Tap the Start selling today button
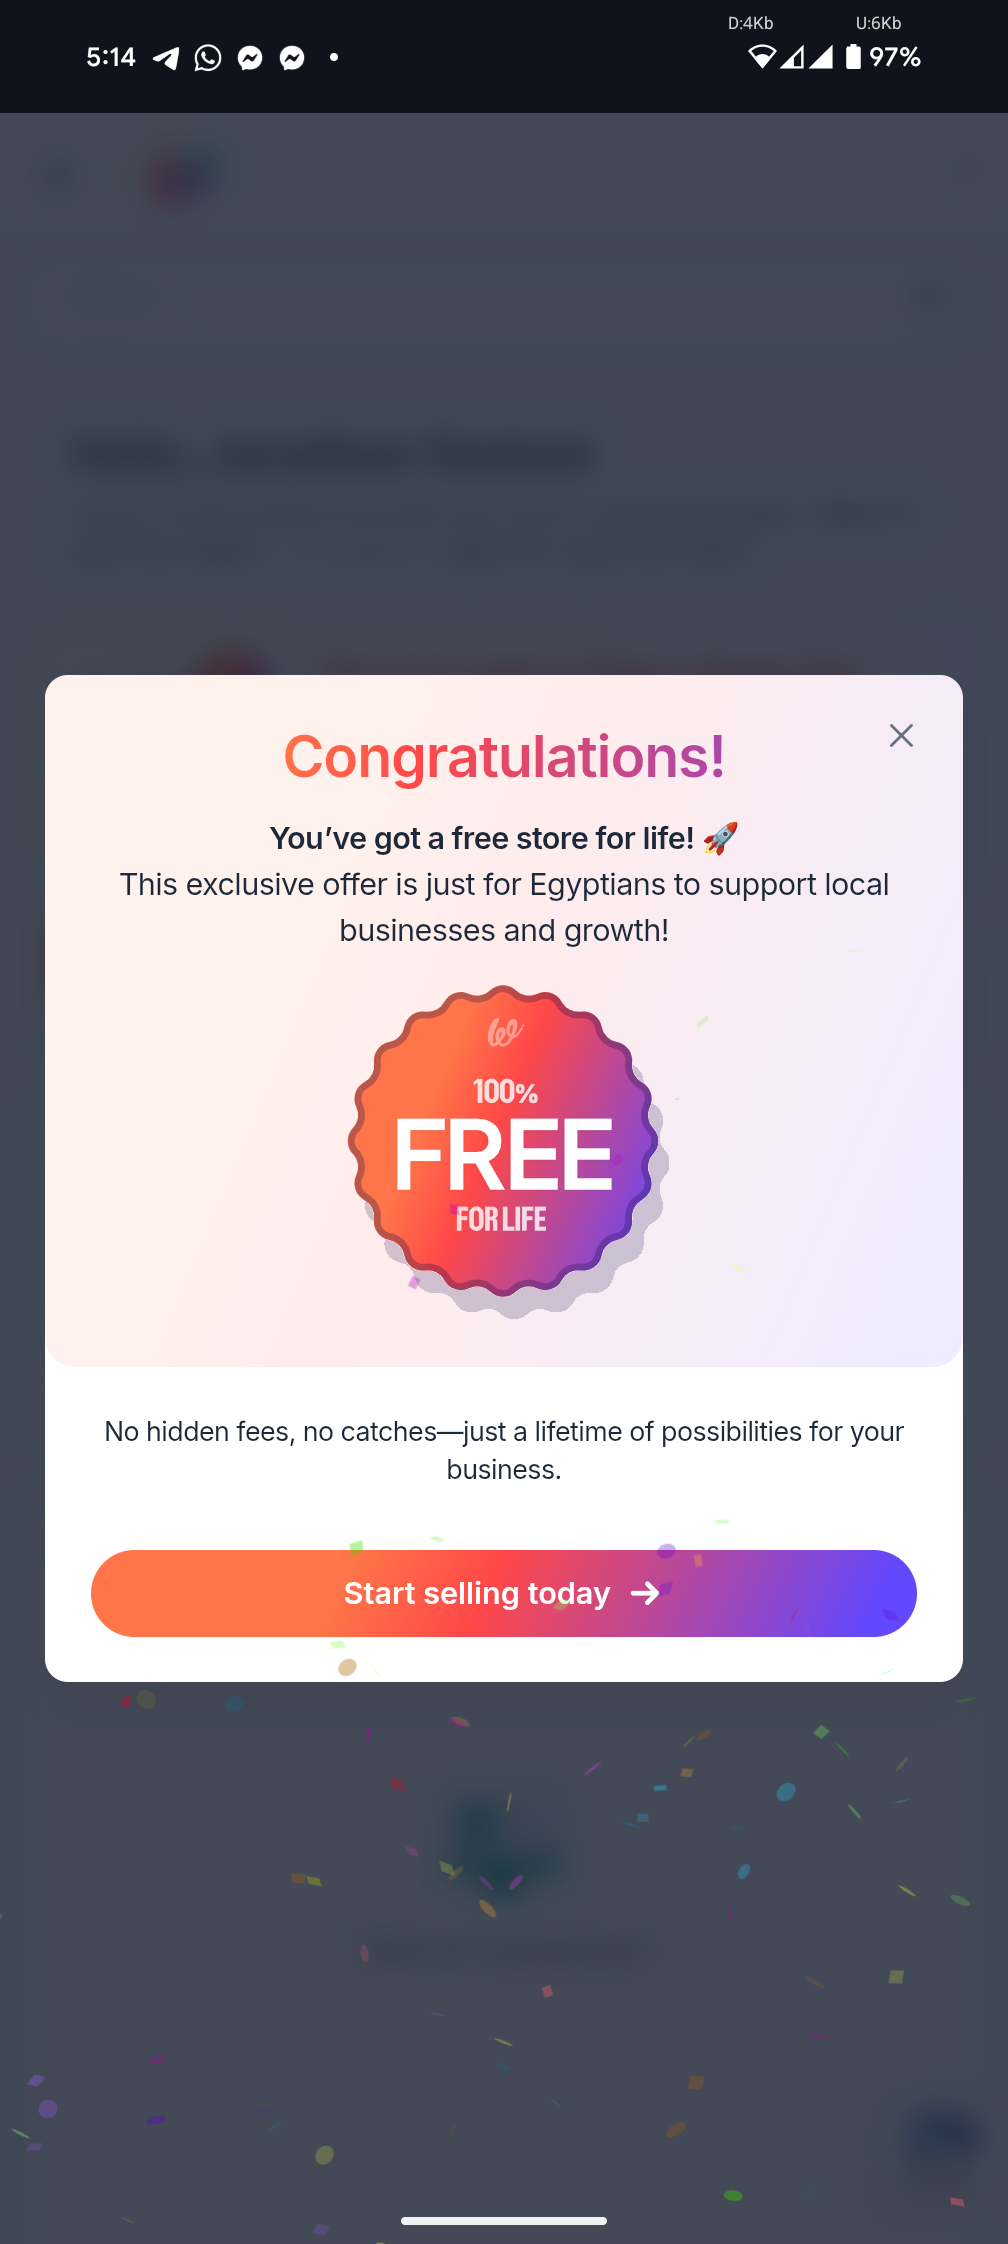The image size is (1008, 2244). (x=504, y=1593)
